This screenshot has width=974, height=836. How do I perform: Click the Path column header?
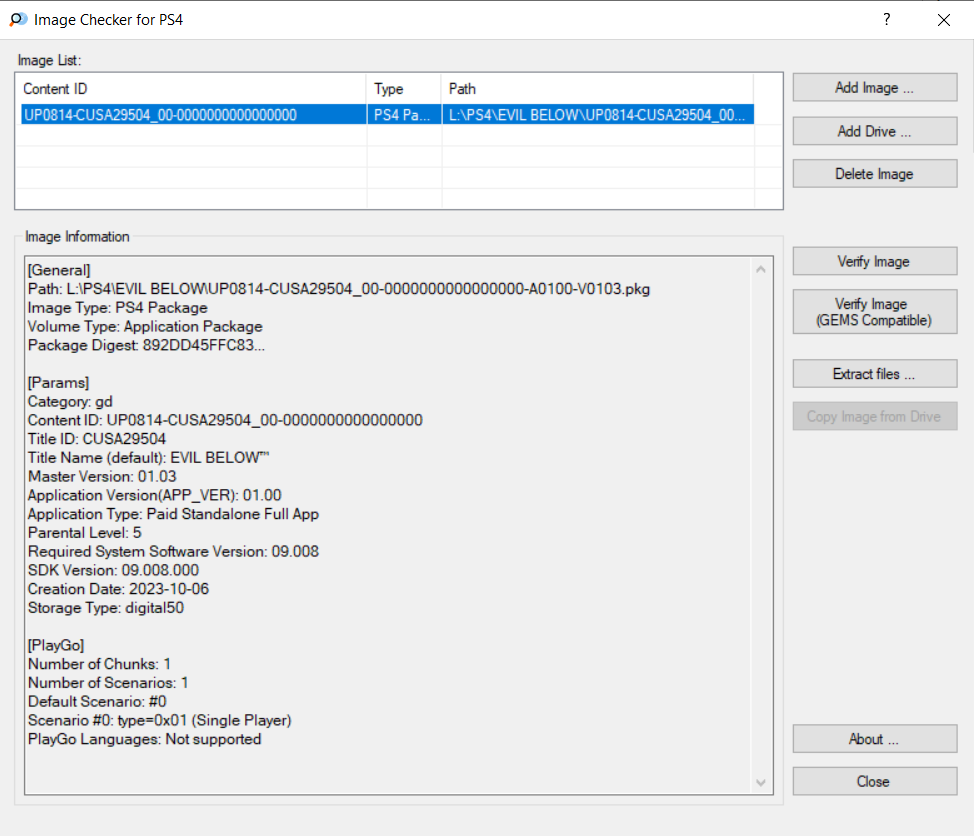click(x=598, y=89)
